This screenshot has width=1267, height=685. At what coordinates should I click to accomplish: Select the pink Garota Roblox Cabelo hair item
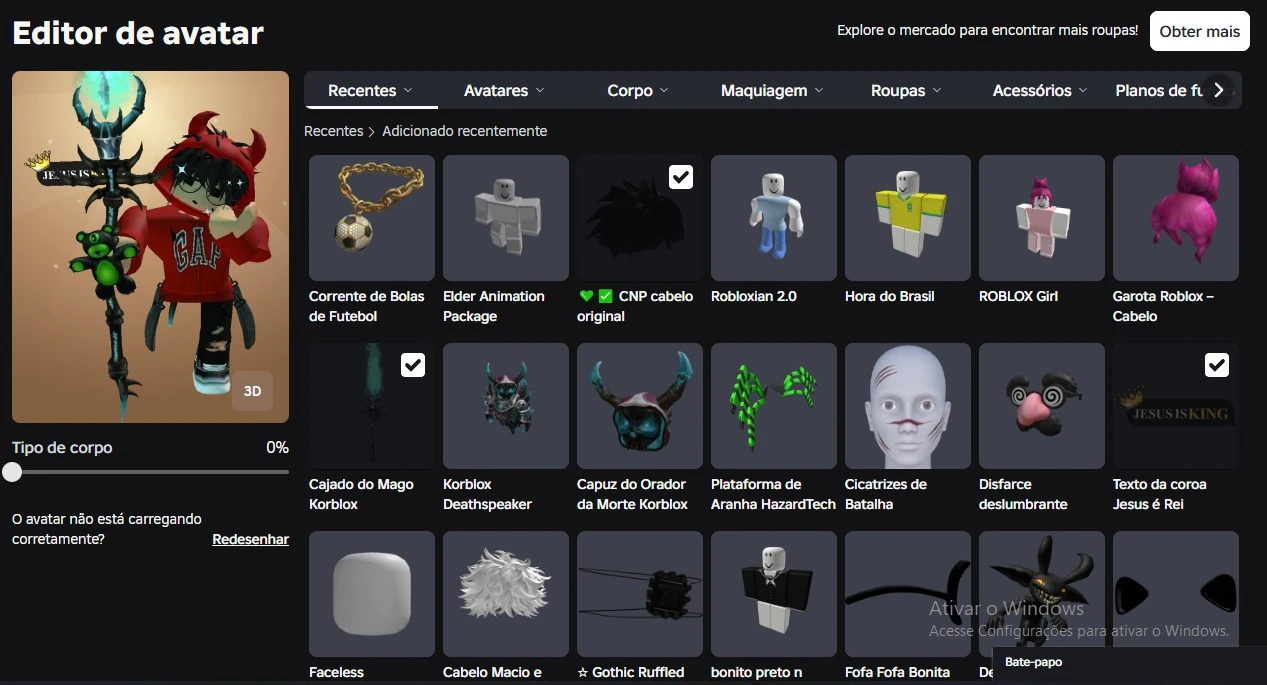click(1175, 217)
